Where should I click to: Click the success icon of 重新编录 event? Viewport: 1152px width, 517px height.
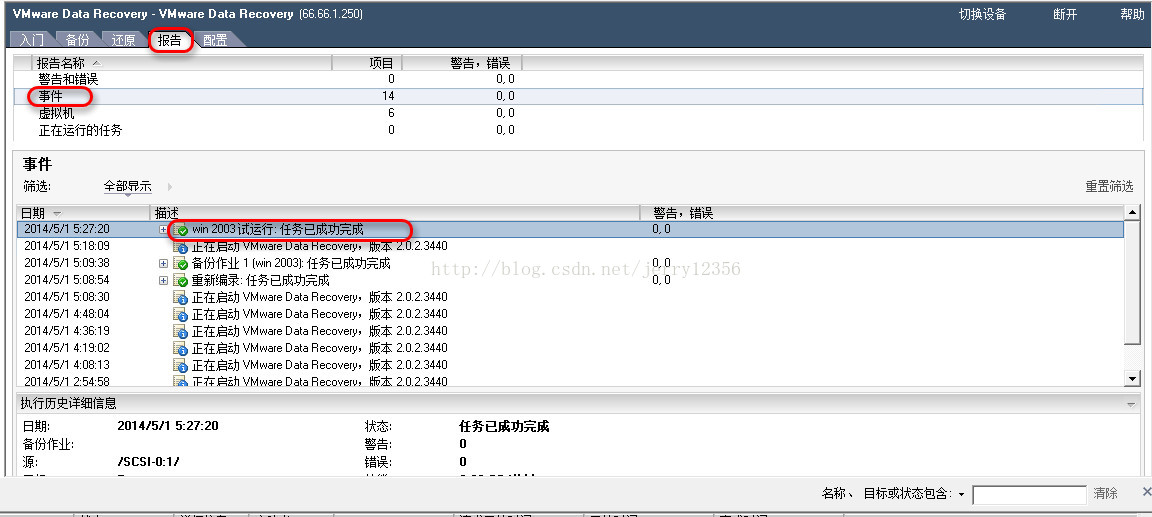(x=181, y=281)
